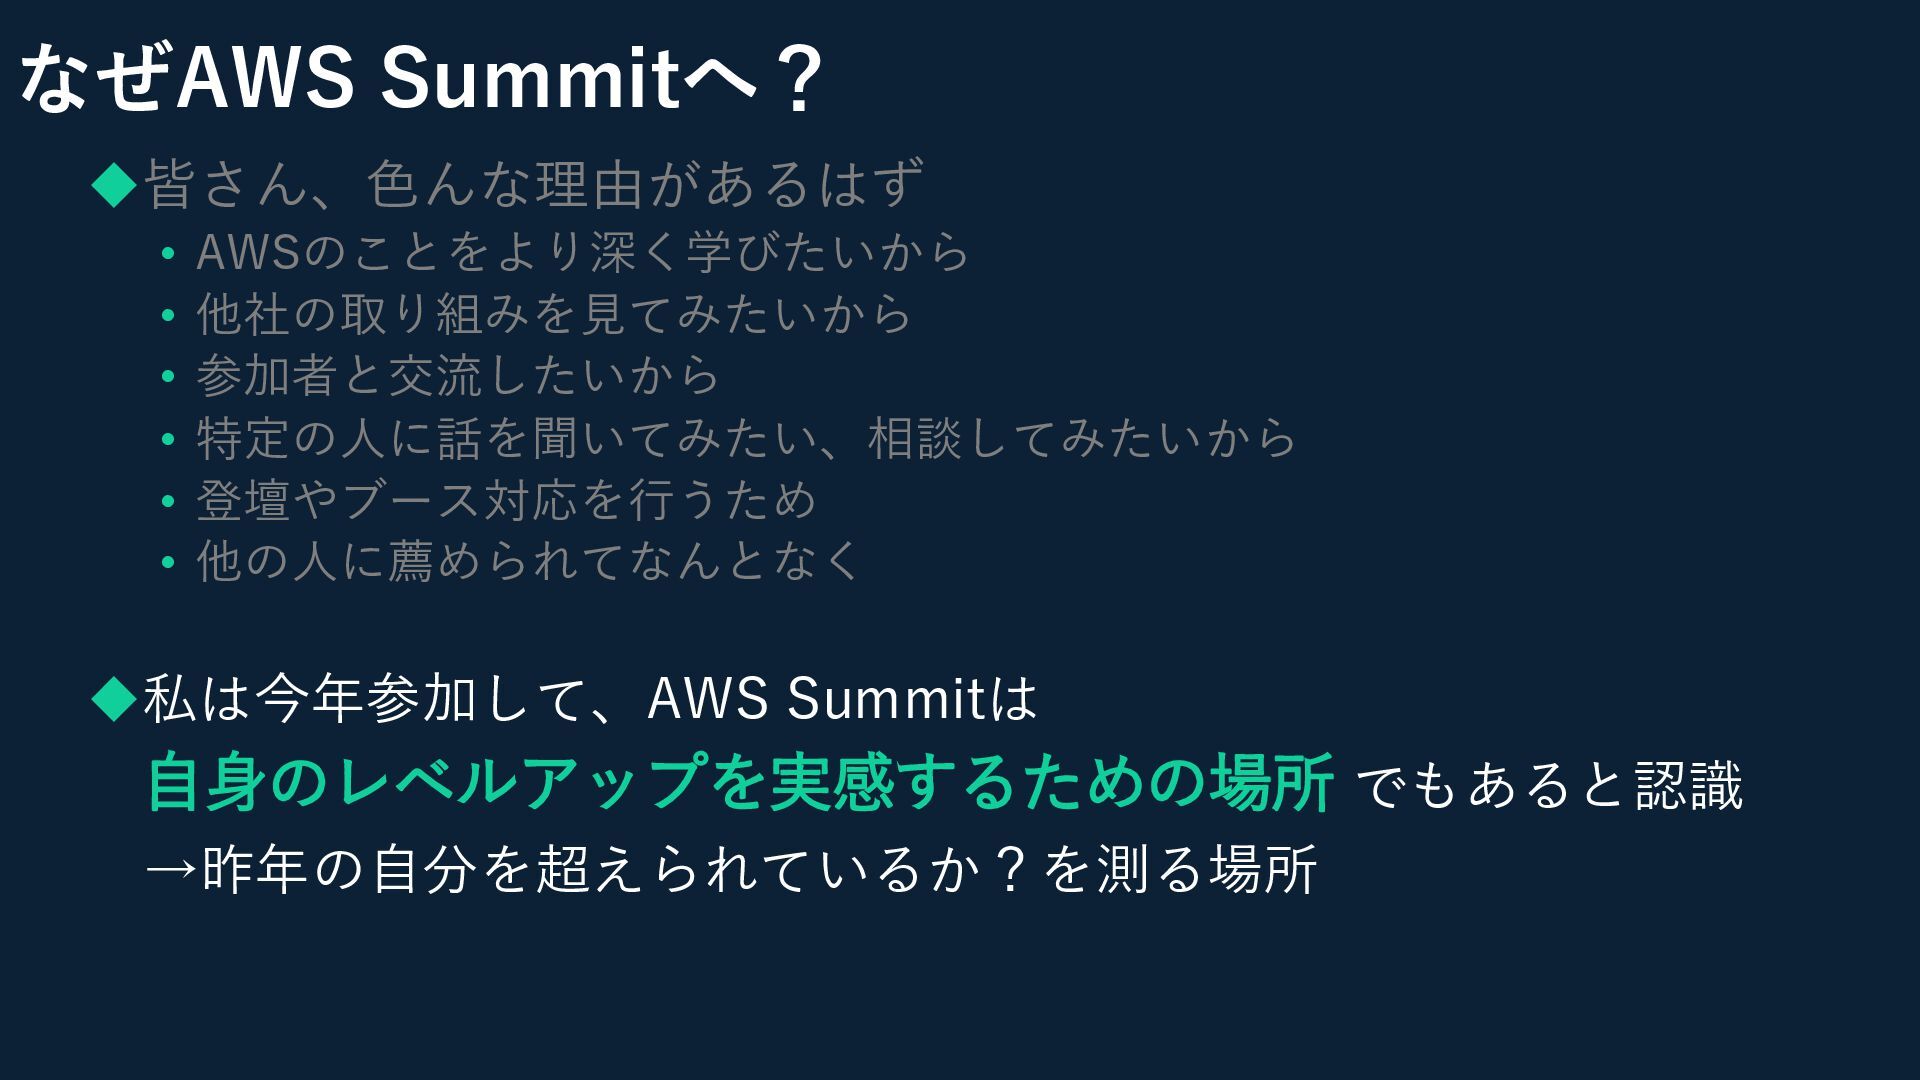Click the bullet dot before 他の人に薦められて
Image resolution: width=1920 pixels, height=1080 pixels.
tap(168, 562)
